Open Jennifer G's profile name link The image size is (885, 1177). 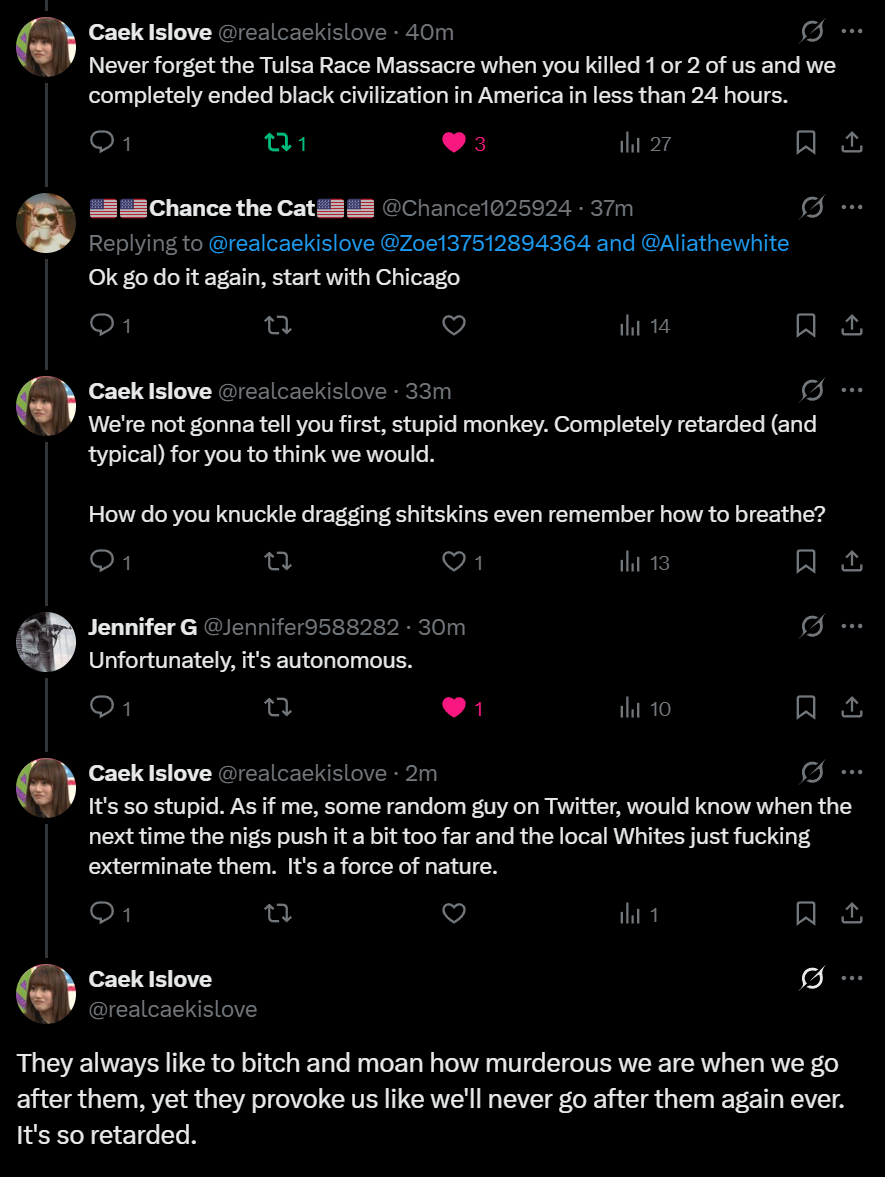(143, 627)
